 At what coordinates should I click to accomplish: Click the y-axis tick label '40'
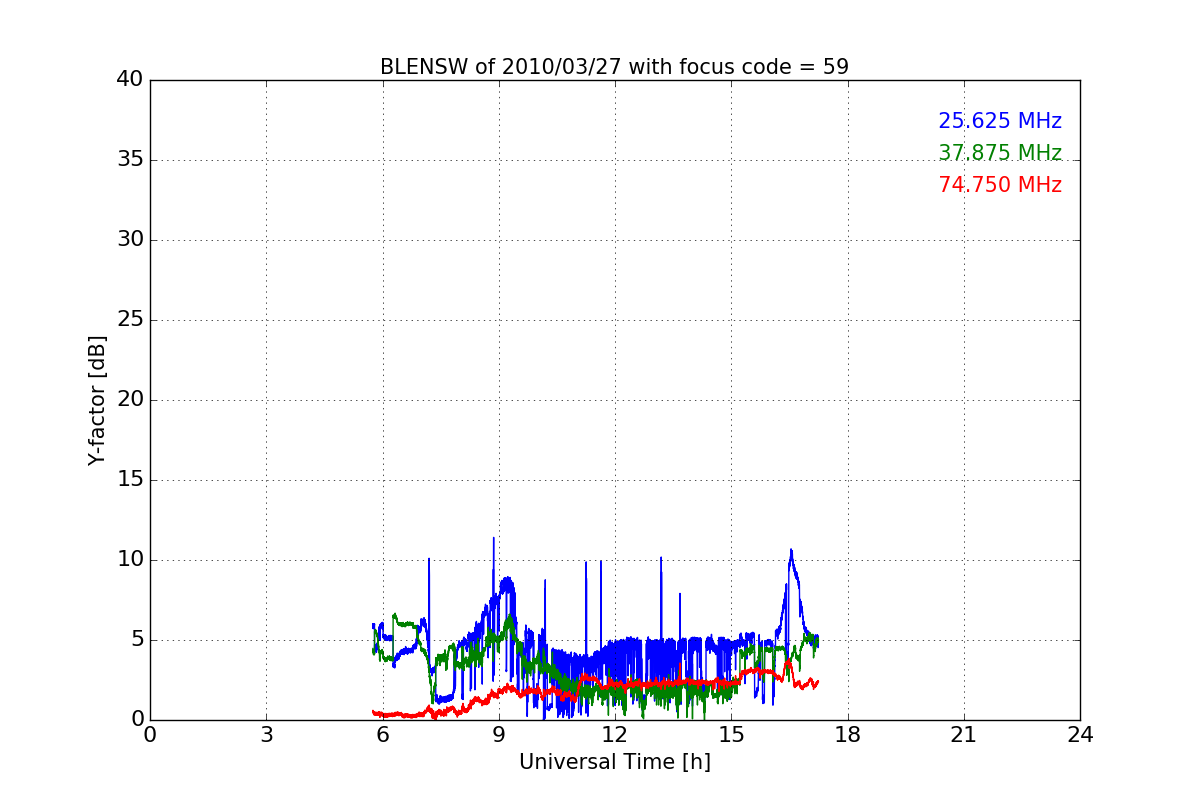tap(130, 80)
